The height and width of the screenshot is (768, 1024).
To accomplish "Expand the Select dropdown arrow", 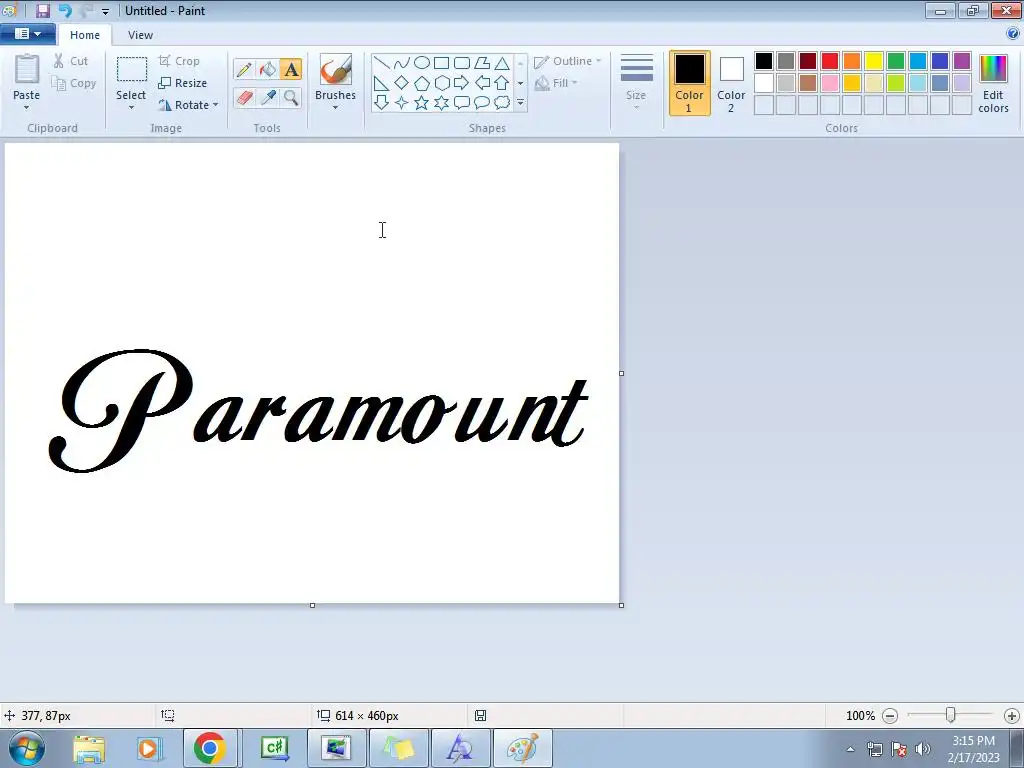I will [x=131, y=108].
